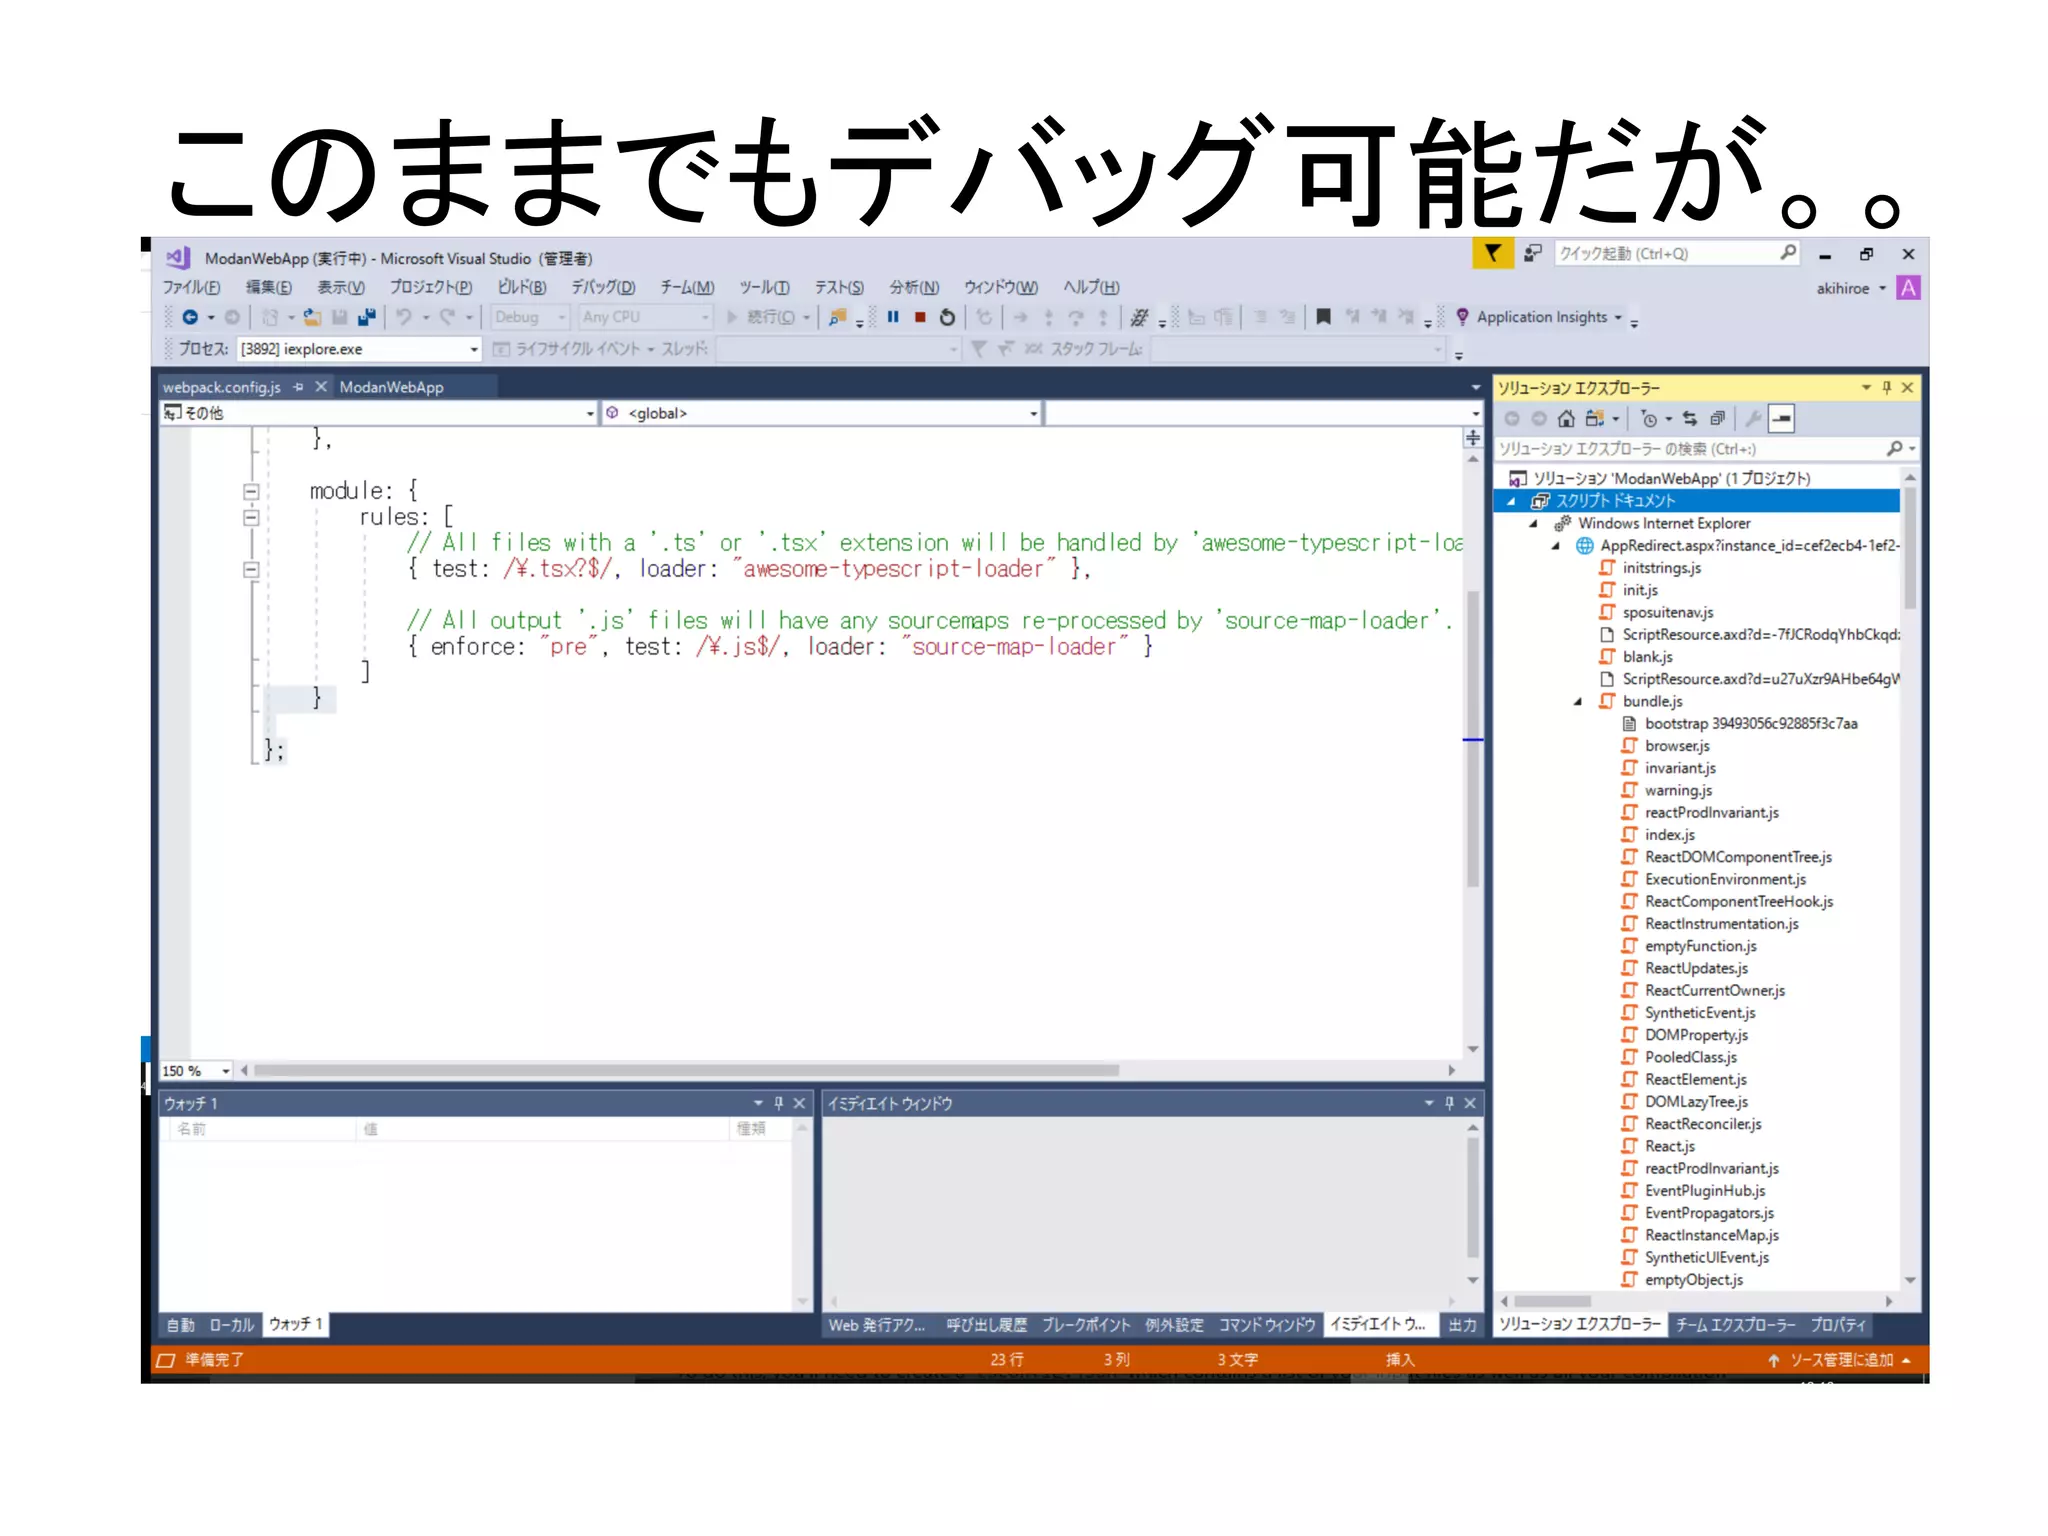The image size is (2048, 1536).
Task: Click Solution Explorer vertical scrollbar thumb
Action: 1910,549
